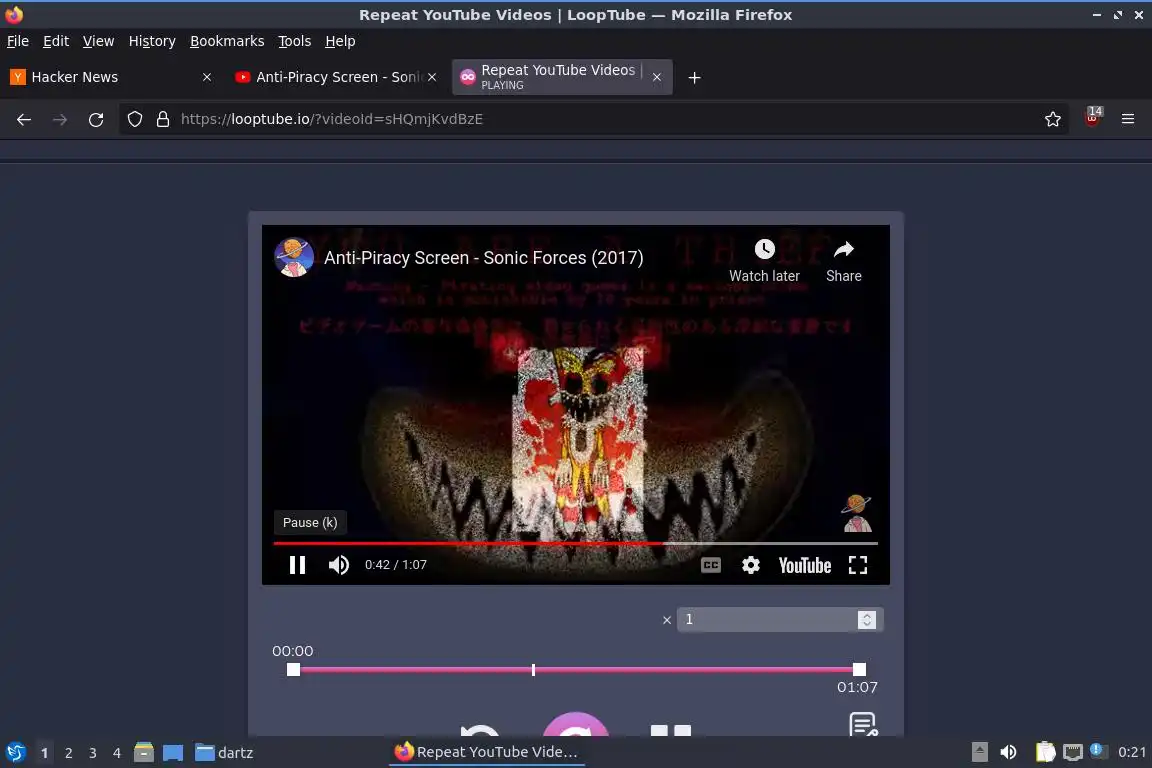Open the clipboard manager tray icon
This screenshot has height=768, width=1152.
(x=1045, y=752)
